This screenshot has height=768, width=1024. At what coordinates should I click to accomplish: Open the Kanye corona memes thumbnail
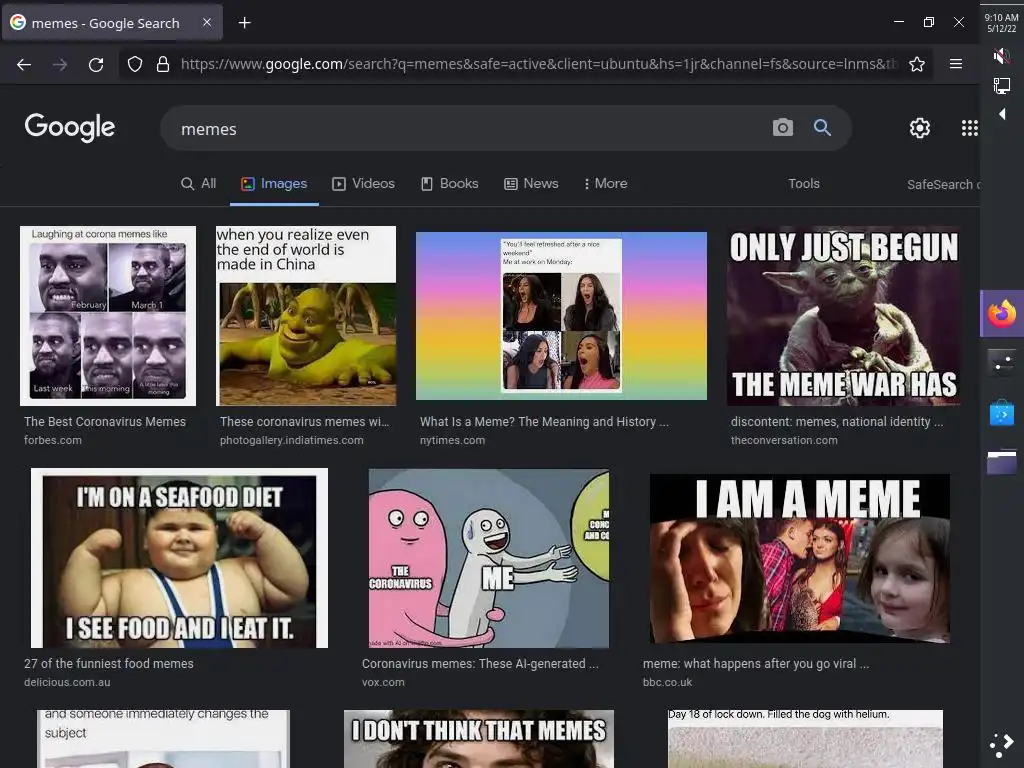tap(108, 316)
